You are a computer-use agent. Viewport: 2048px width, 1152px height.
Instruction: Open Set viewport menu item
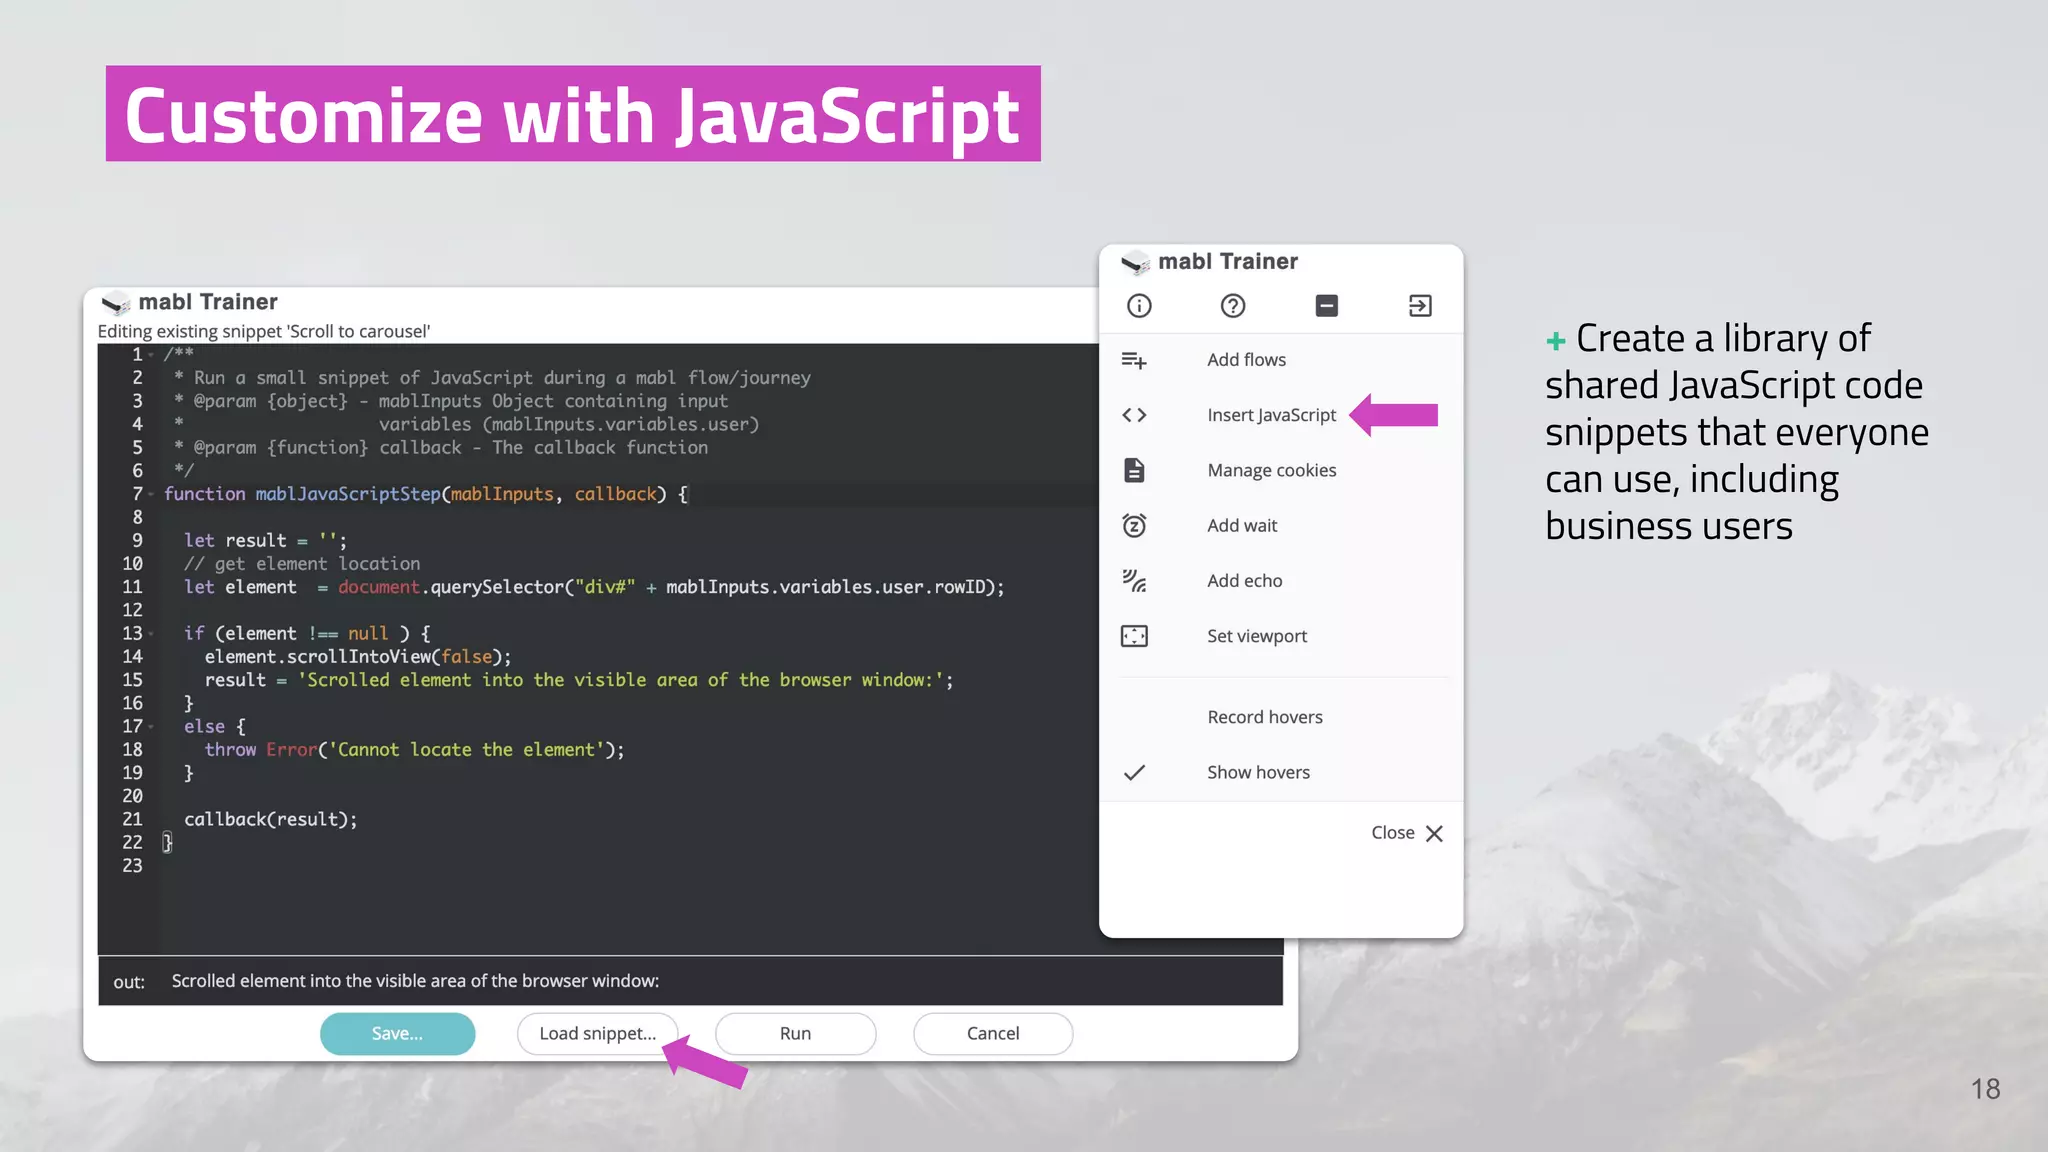click(x=1256, y=636)
